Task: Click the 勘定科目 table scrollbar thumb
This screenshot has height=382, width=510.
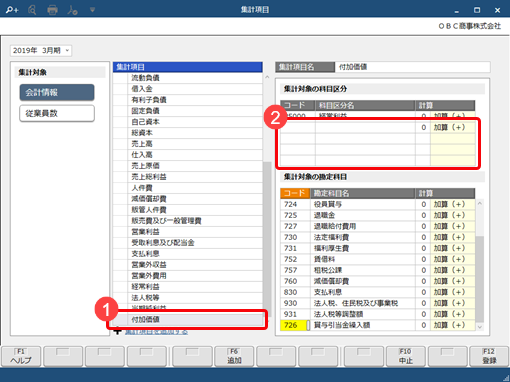Action: point(480,279)
